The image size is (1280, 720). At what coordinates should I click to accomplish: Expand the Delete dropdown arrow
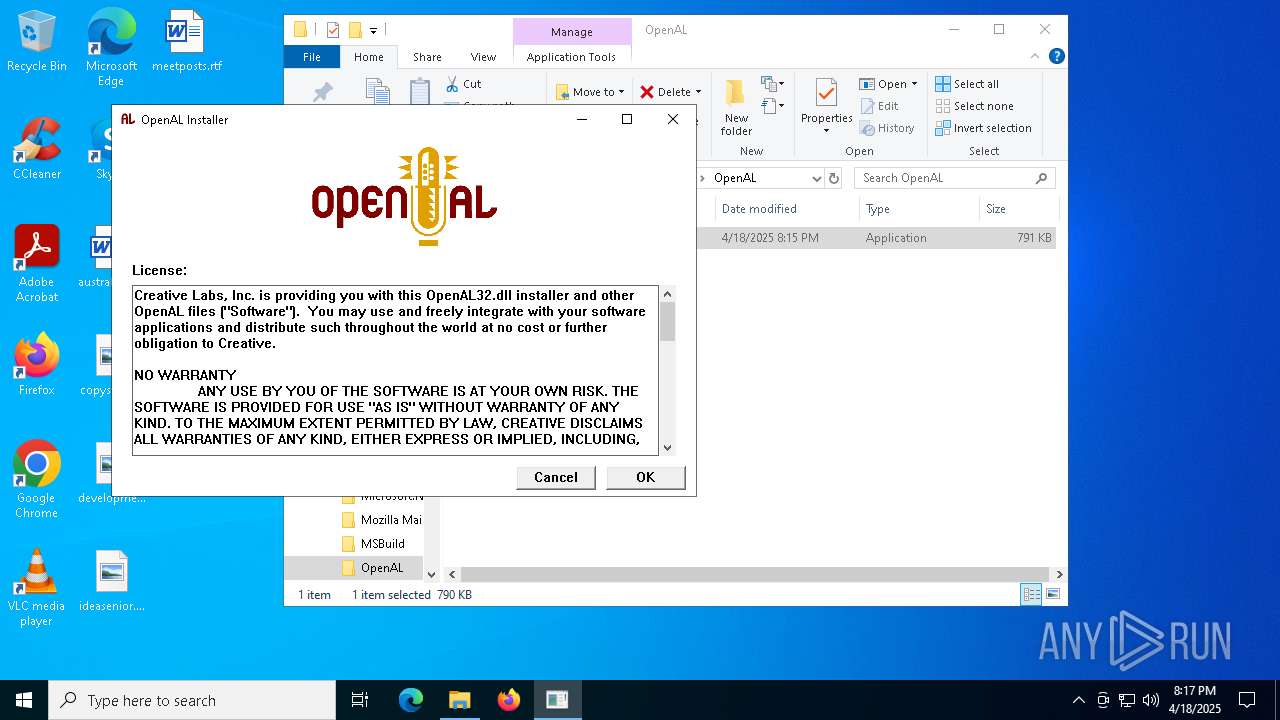click(698, 92)
